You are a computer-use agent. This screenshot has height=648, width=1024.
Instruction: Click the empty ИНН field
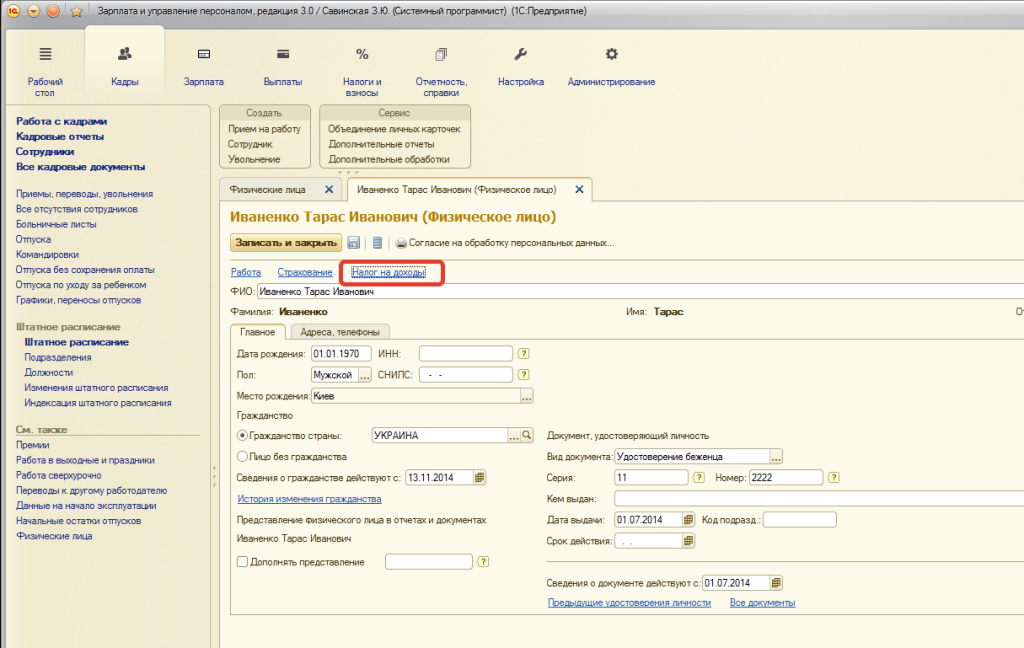click(x=466, y=353)
